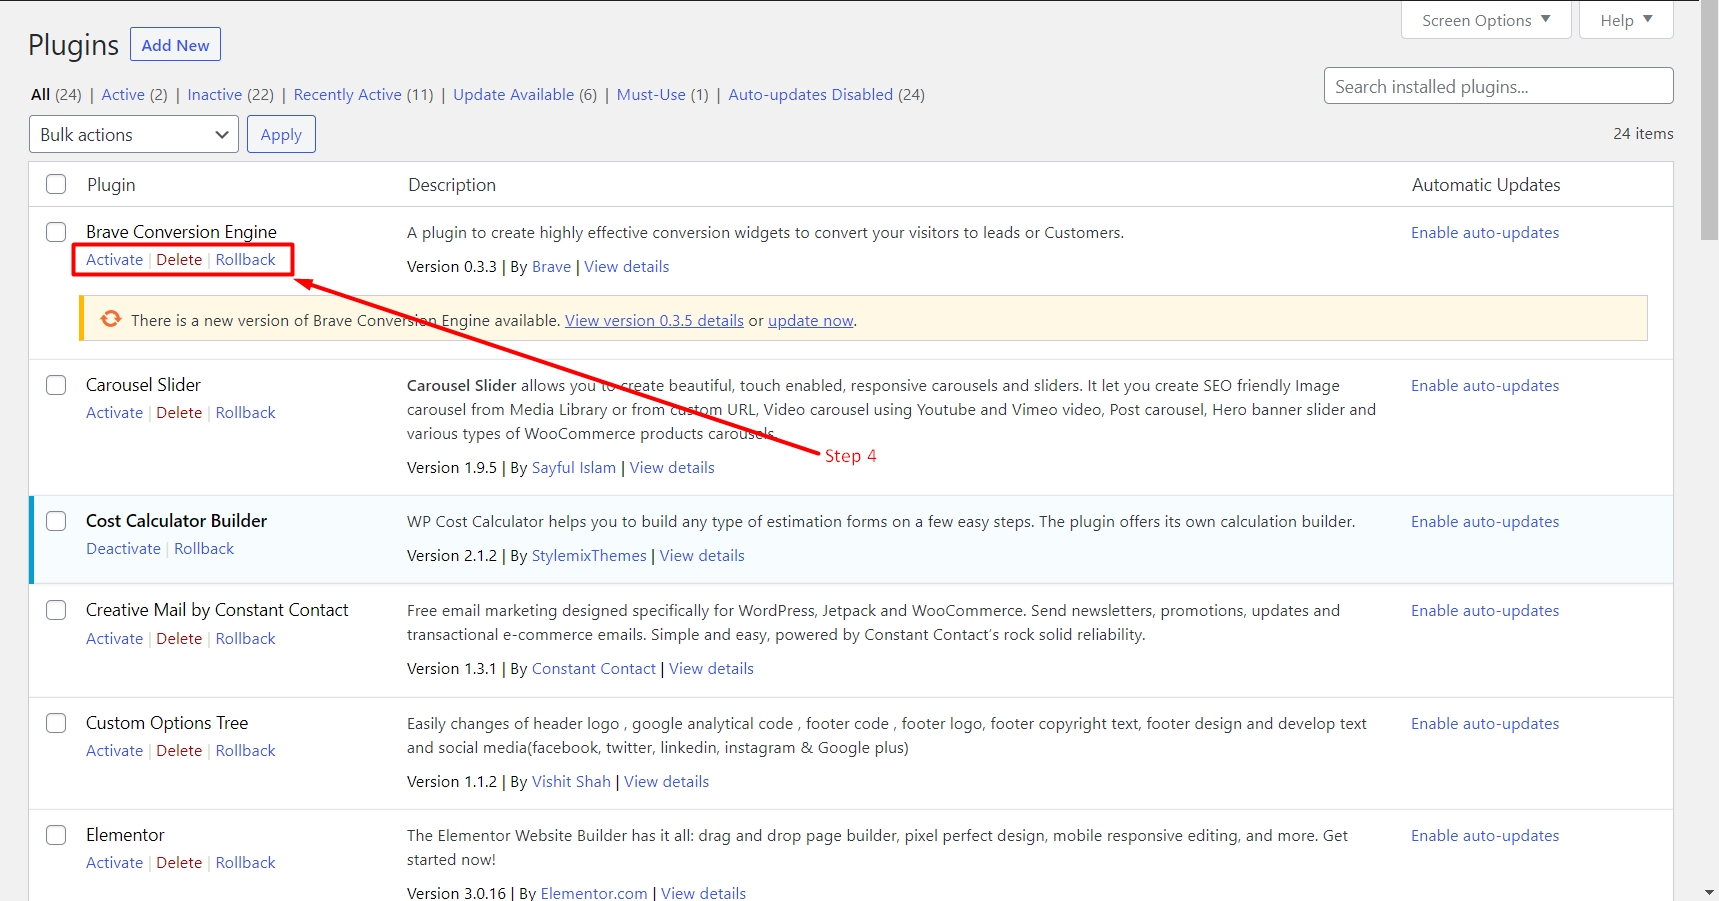View details of Creative Mail plugin
Image resolution: width=1719 pixels, height=901 pixels.
click(711, 668)
